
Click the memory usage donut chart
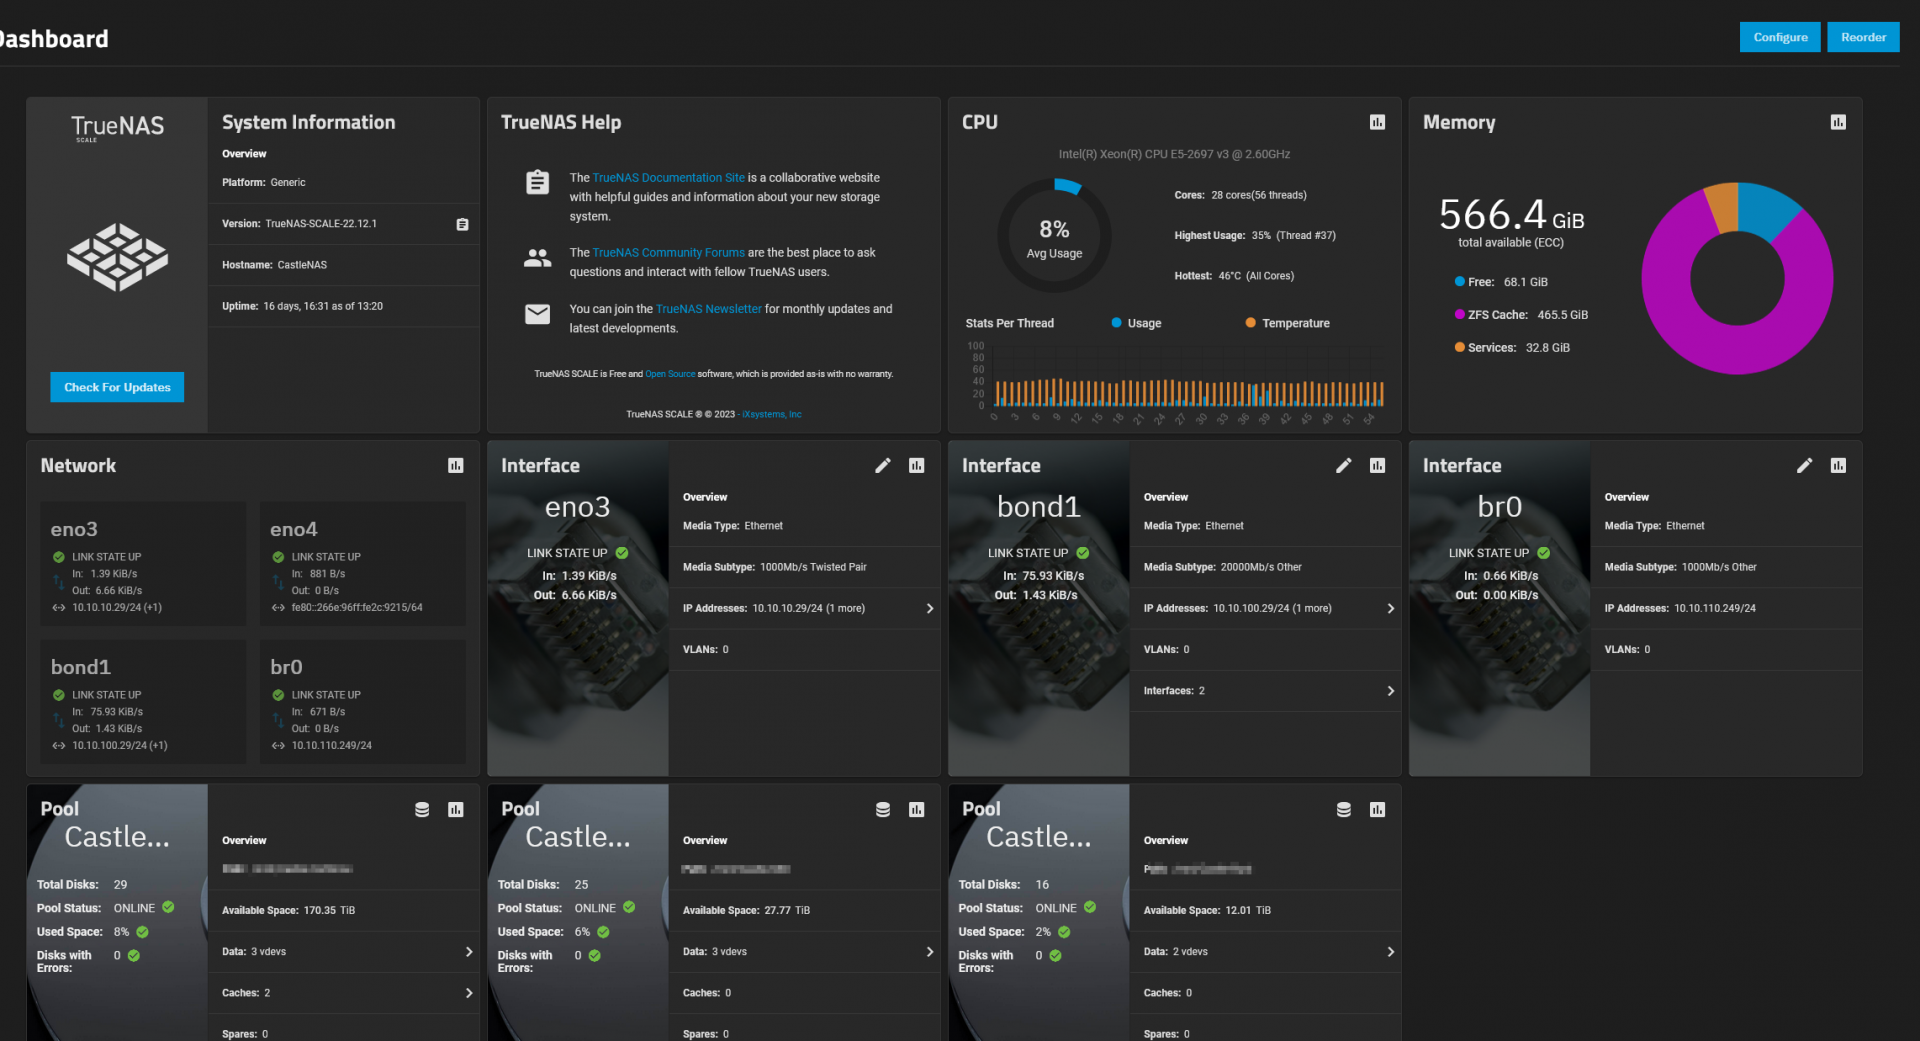[1737, 279]
